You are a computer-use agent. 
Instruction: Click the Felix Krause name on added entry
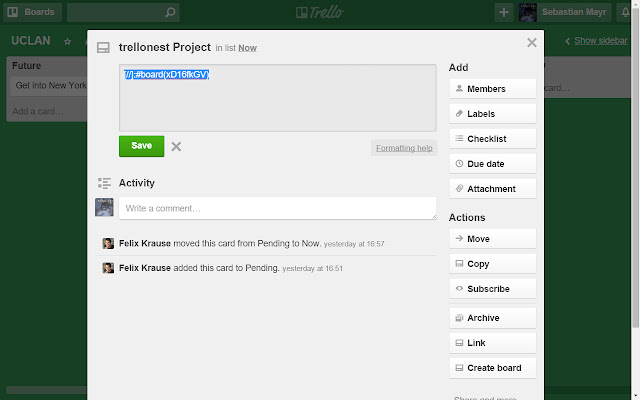[145, 268]
